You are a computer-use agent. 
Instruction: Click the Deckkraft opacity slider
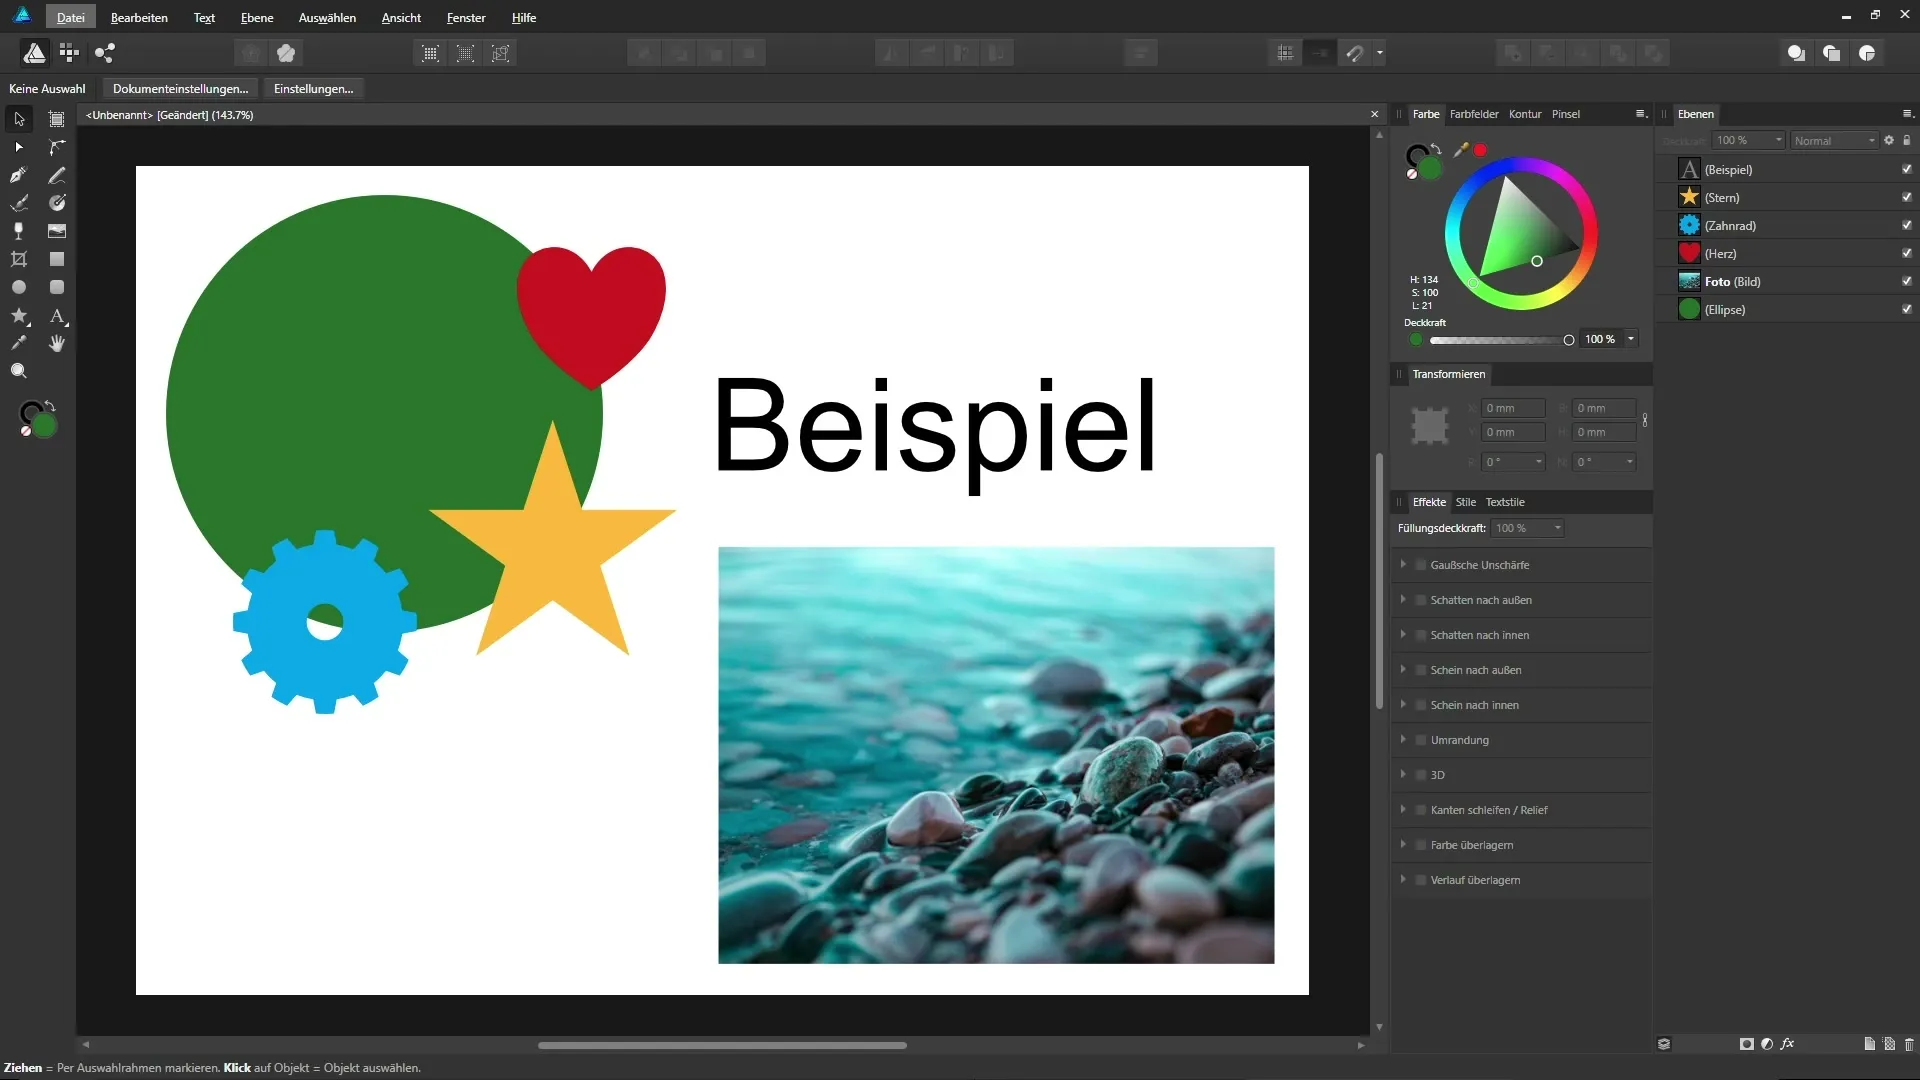pos(1497,340)
